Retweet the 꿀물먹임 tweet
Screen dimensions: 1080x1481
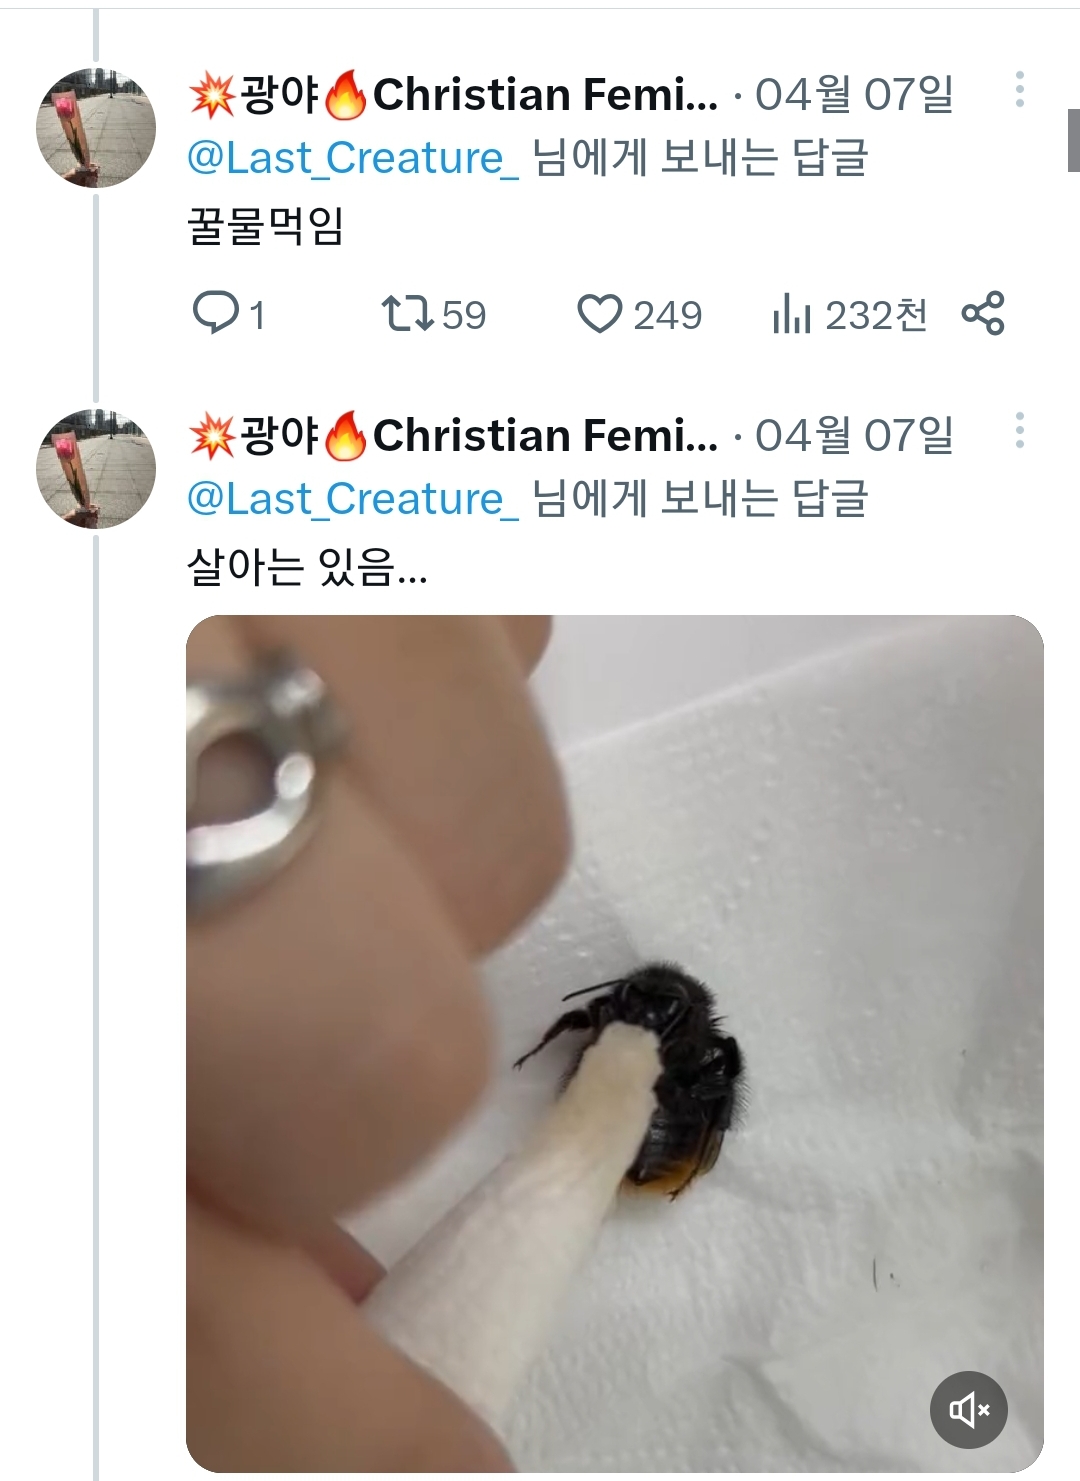(x=408, y=313)
